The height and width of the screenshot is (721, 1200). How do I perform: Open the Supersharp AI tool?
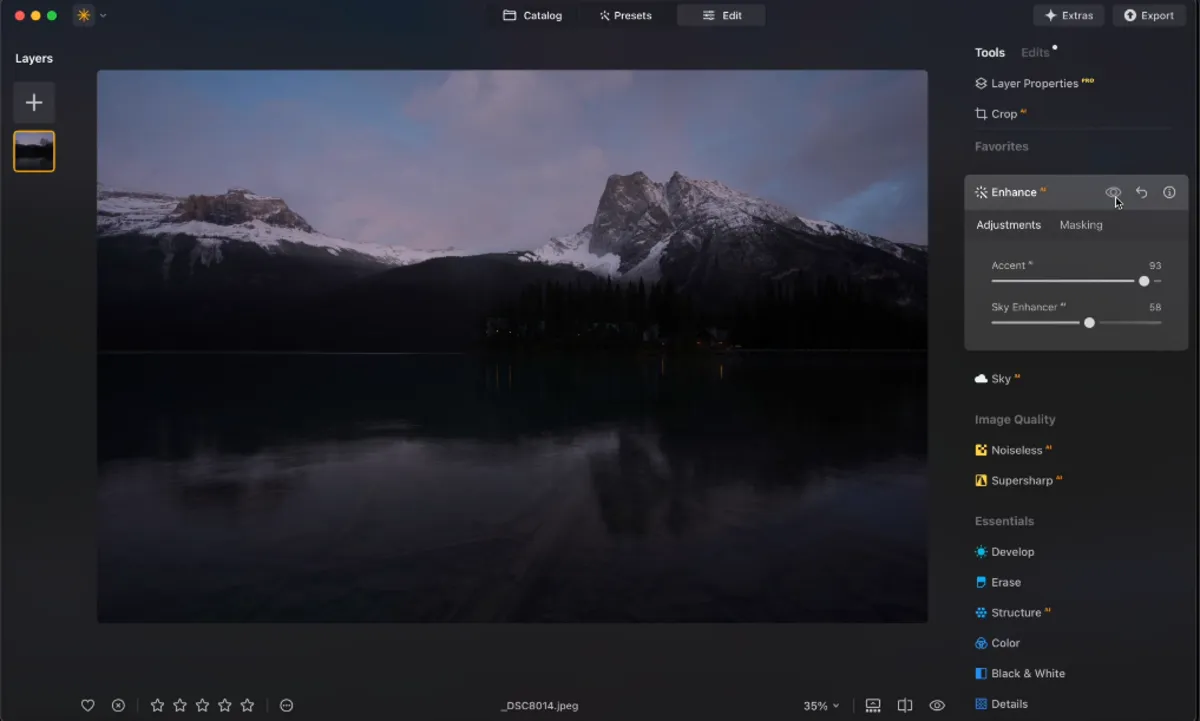point(1023,480)
